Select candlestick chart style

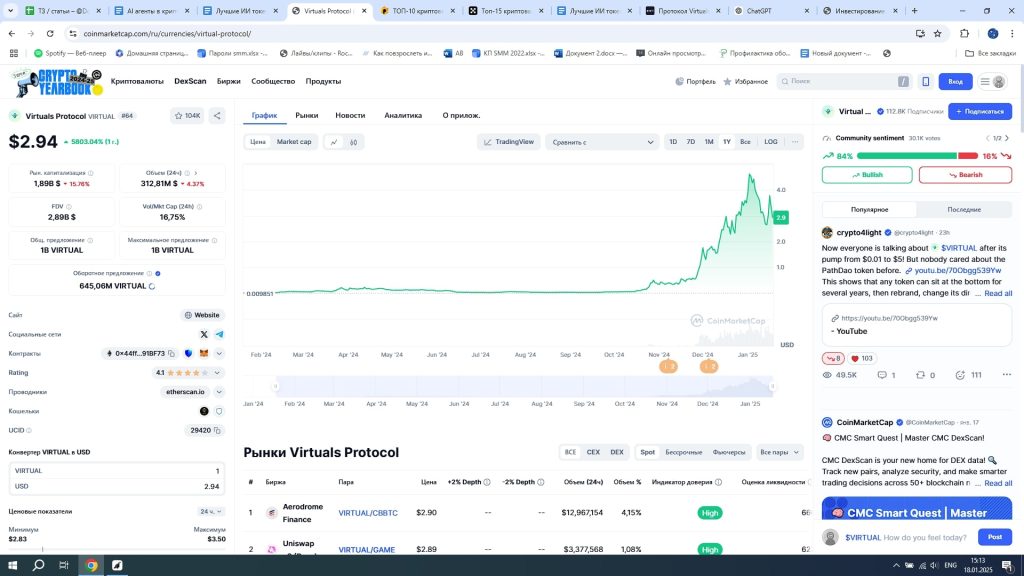point(353,142)
